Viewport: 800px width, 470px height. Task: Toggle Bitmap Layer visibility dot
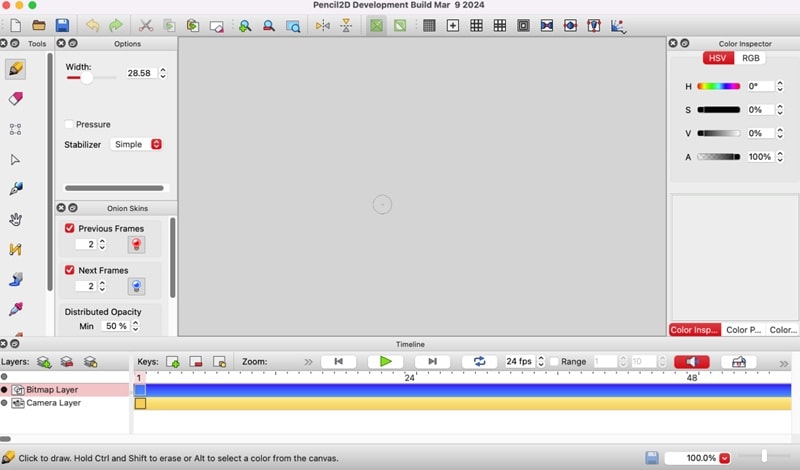(x=4, y=389)
